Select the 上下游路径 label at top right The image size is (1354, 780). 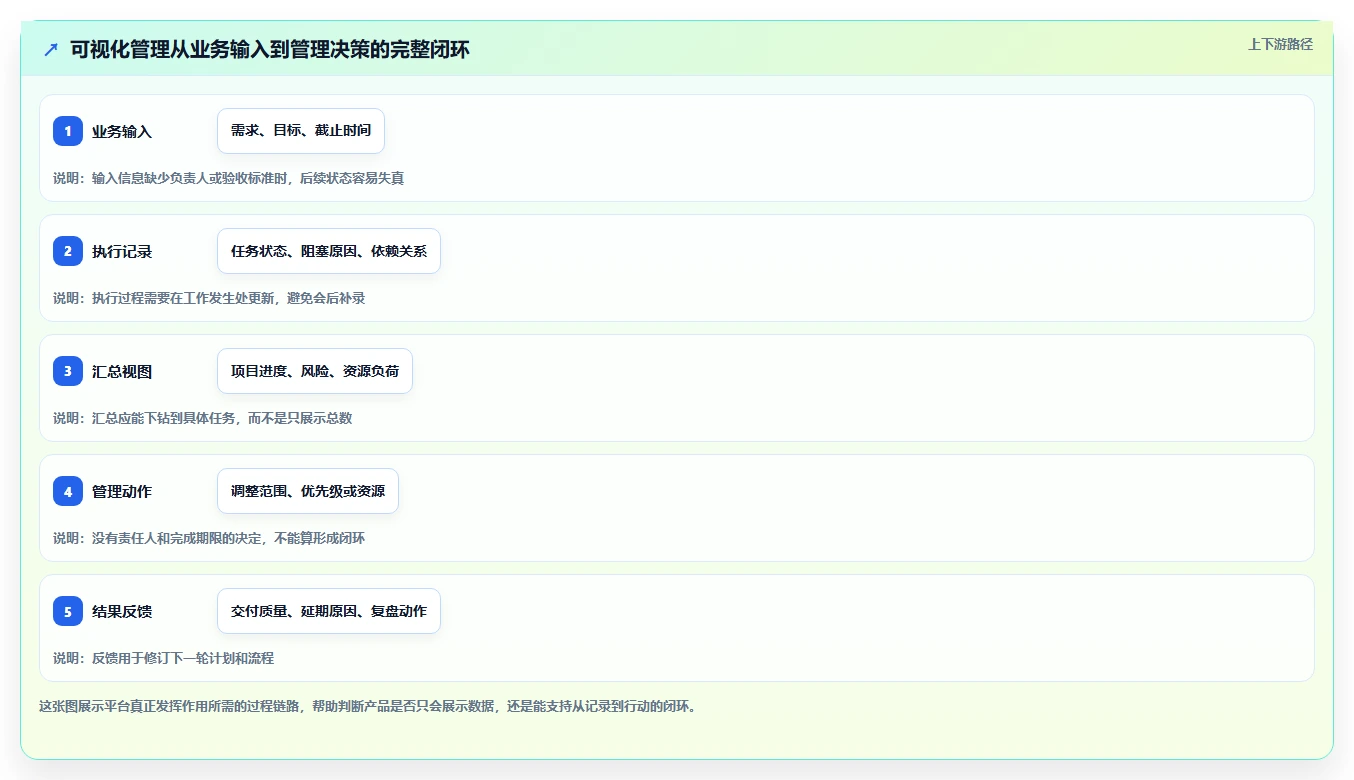(x=1280, y=44)
